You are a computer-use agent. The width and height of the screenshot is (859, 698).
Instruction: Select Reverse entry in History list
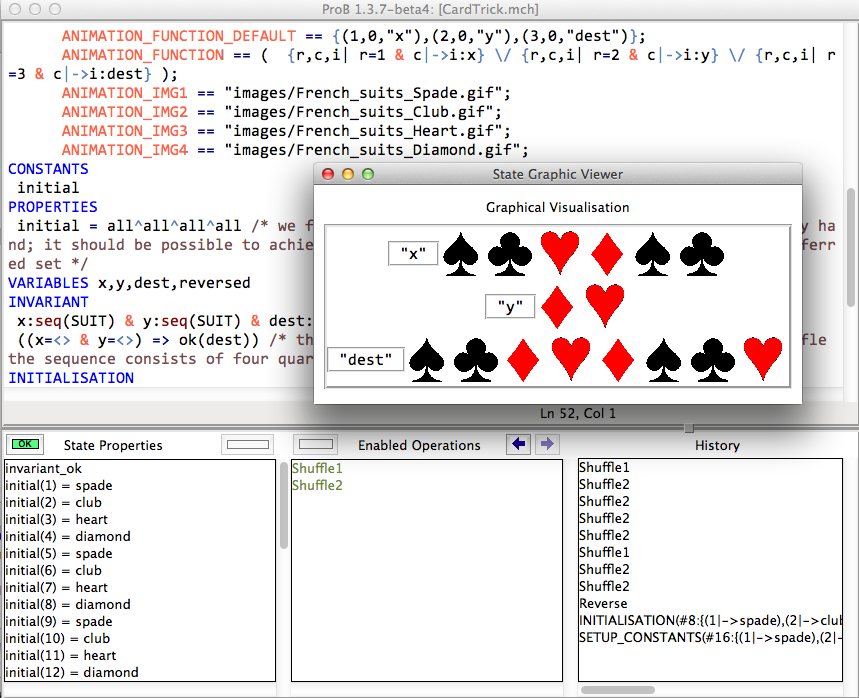pos(603,604)
